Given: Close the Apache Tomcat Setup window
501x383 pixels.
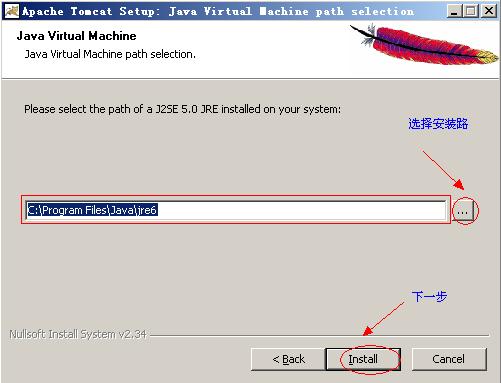Looking at the screenshot, I should coord(489,11).
